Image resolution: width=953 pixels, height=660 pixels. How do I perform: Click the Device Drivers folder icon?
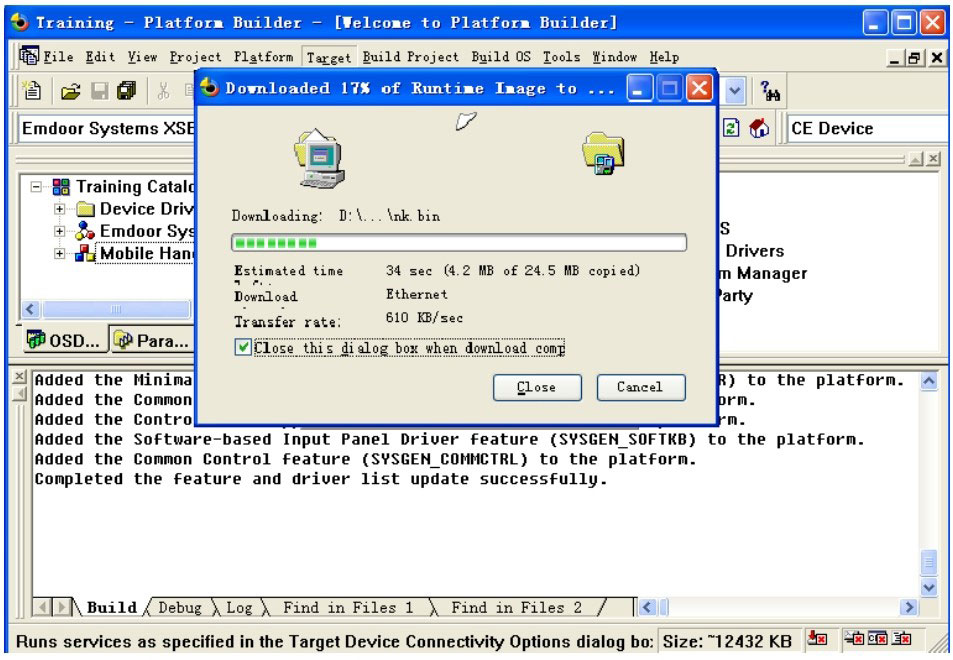click(x=86, y=209)
